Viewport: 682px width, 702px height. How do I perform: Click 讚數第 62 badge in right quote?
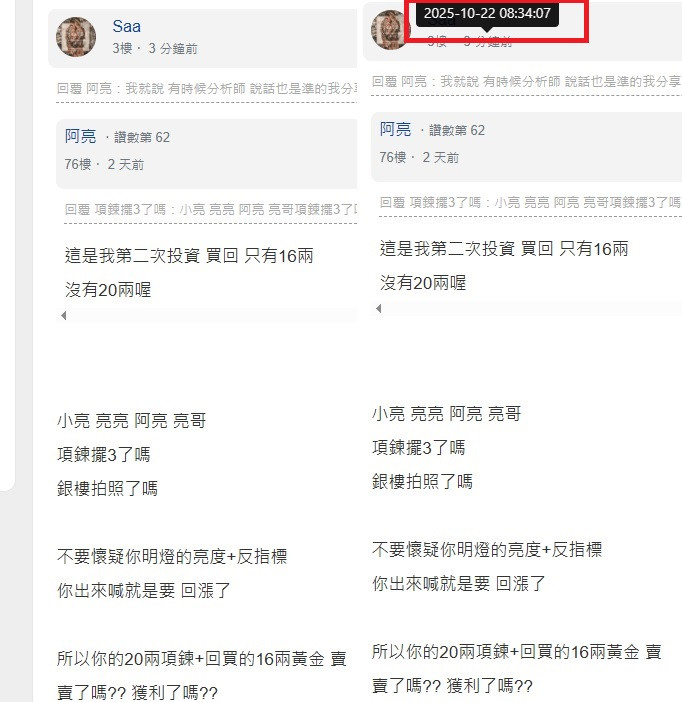(457, 130)
